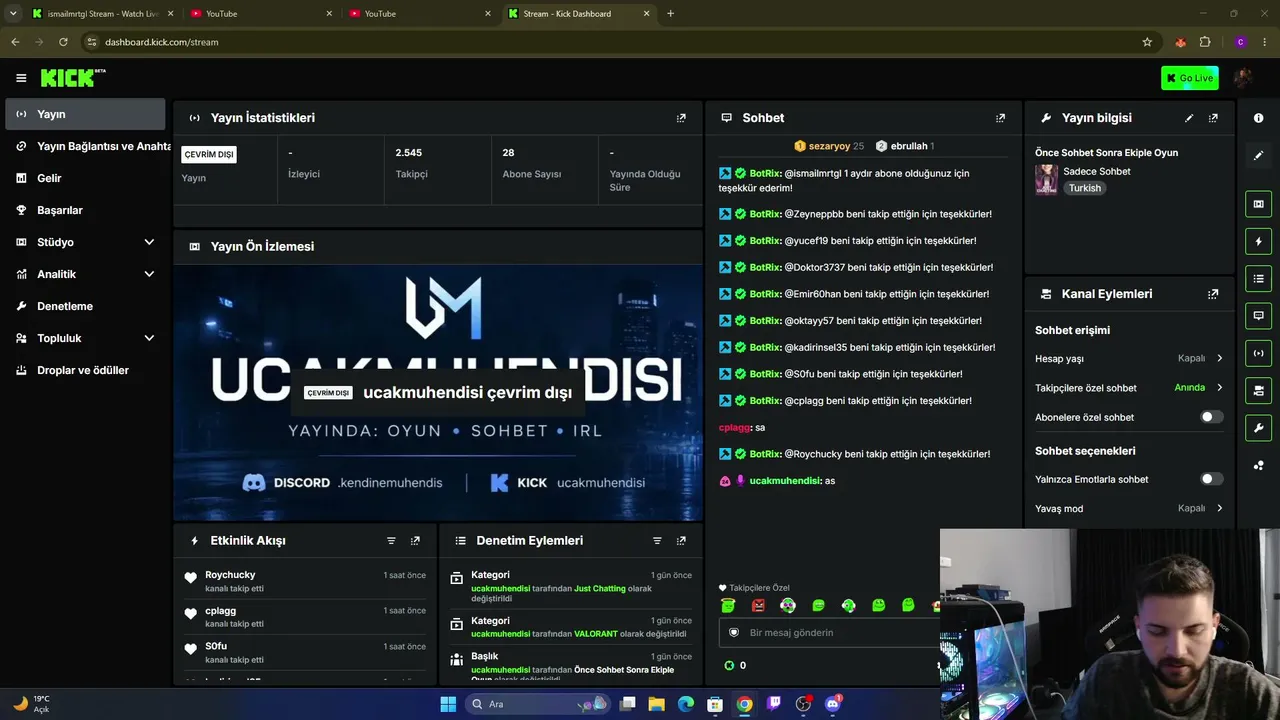This screenshot has width=1280, height=720.
Task: Open the hamburger menu beside the Kick logo
Action: (x=21, y=78)
